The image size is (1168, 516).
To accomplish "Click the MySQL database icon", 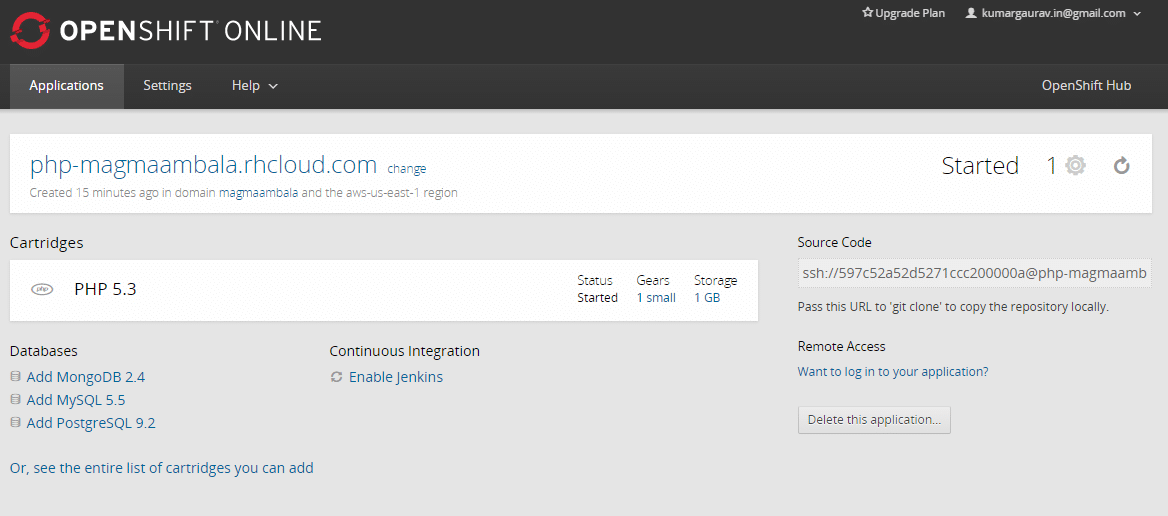I will pos(16,400).
